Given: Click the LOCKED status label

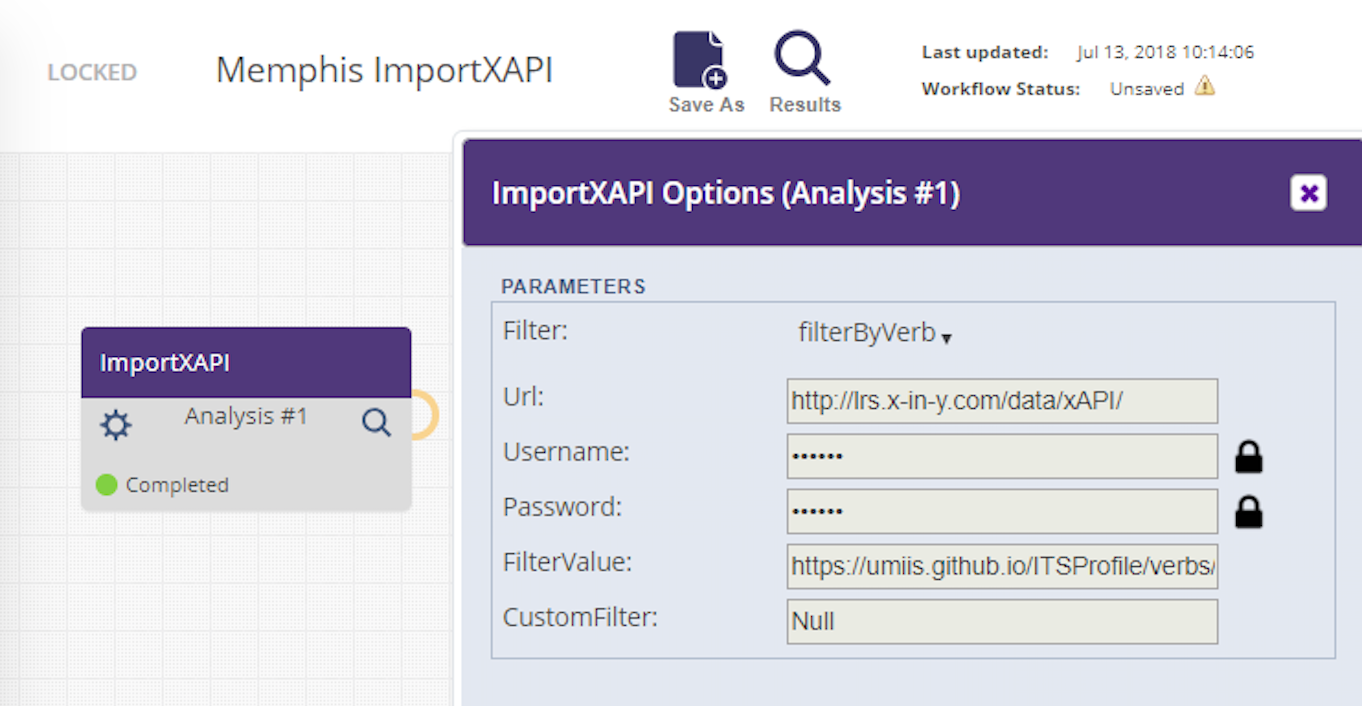Looking at the screenshot, I should click(92, 73).
